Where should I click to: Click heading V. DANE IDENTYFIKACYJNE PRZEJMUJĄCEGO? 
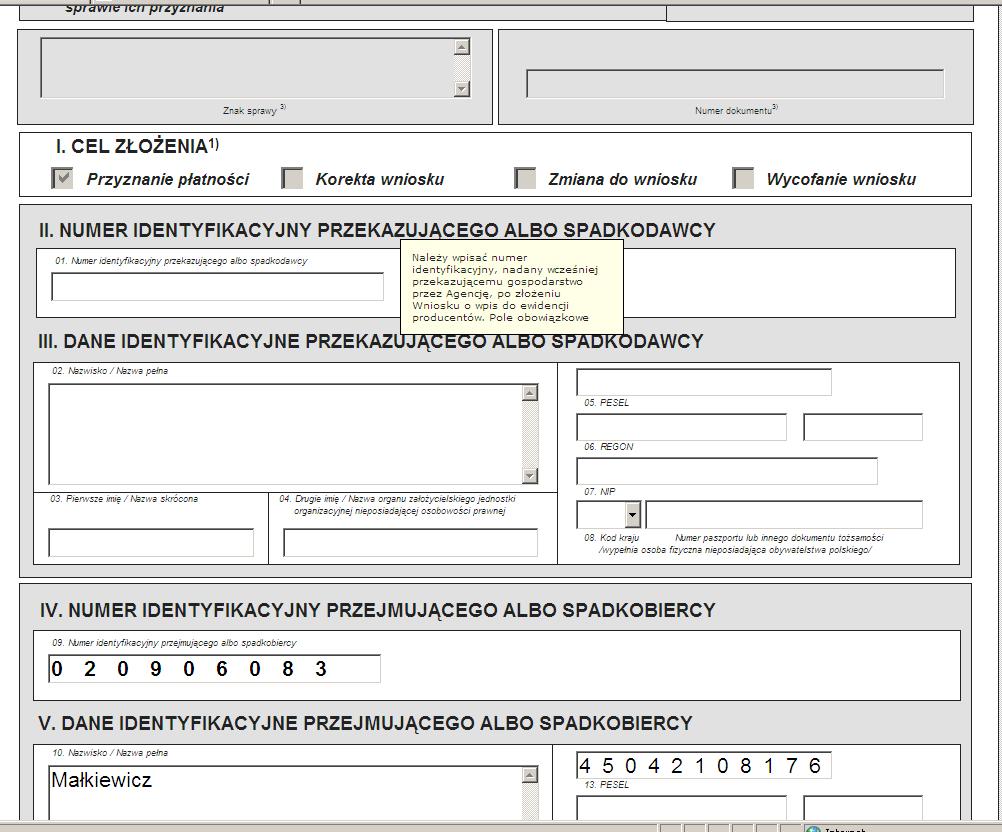366,723
